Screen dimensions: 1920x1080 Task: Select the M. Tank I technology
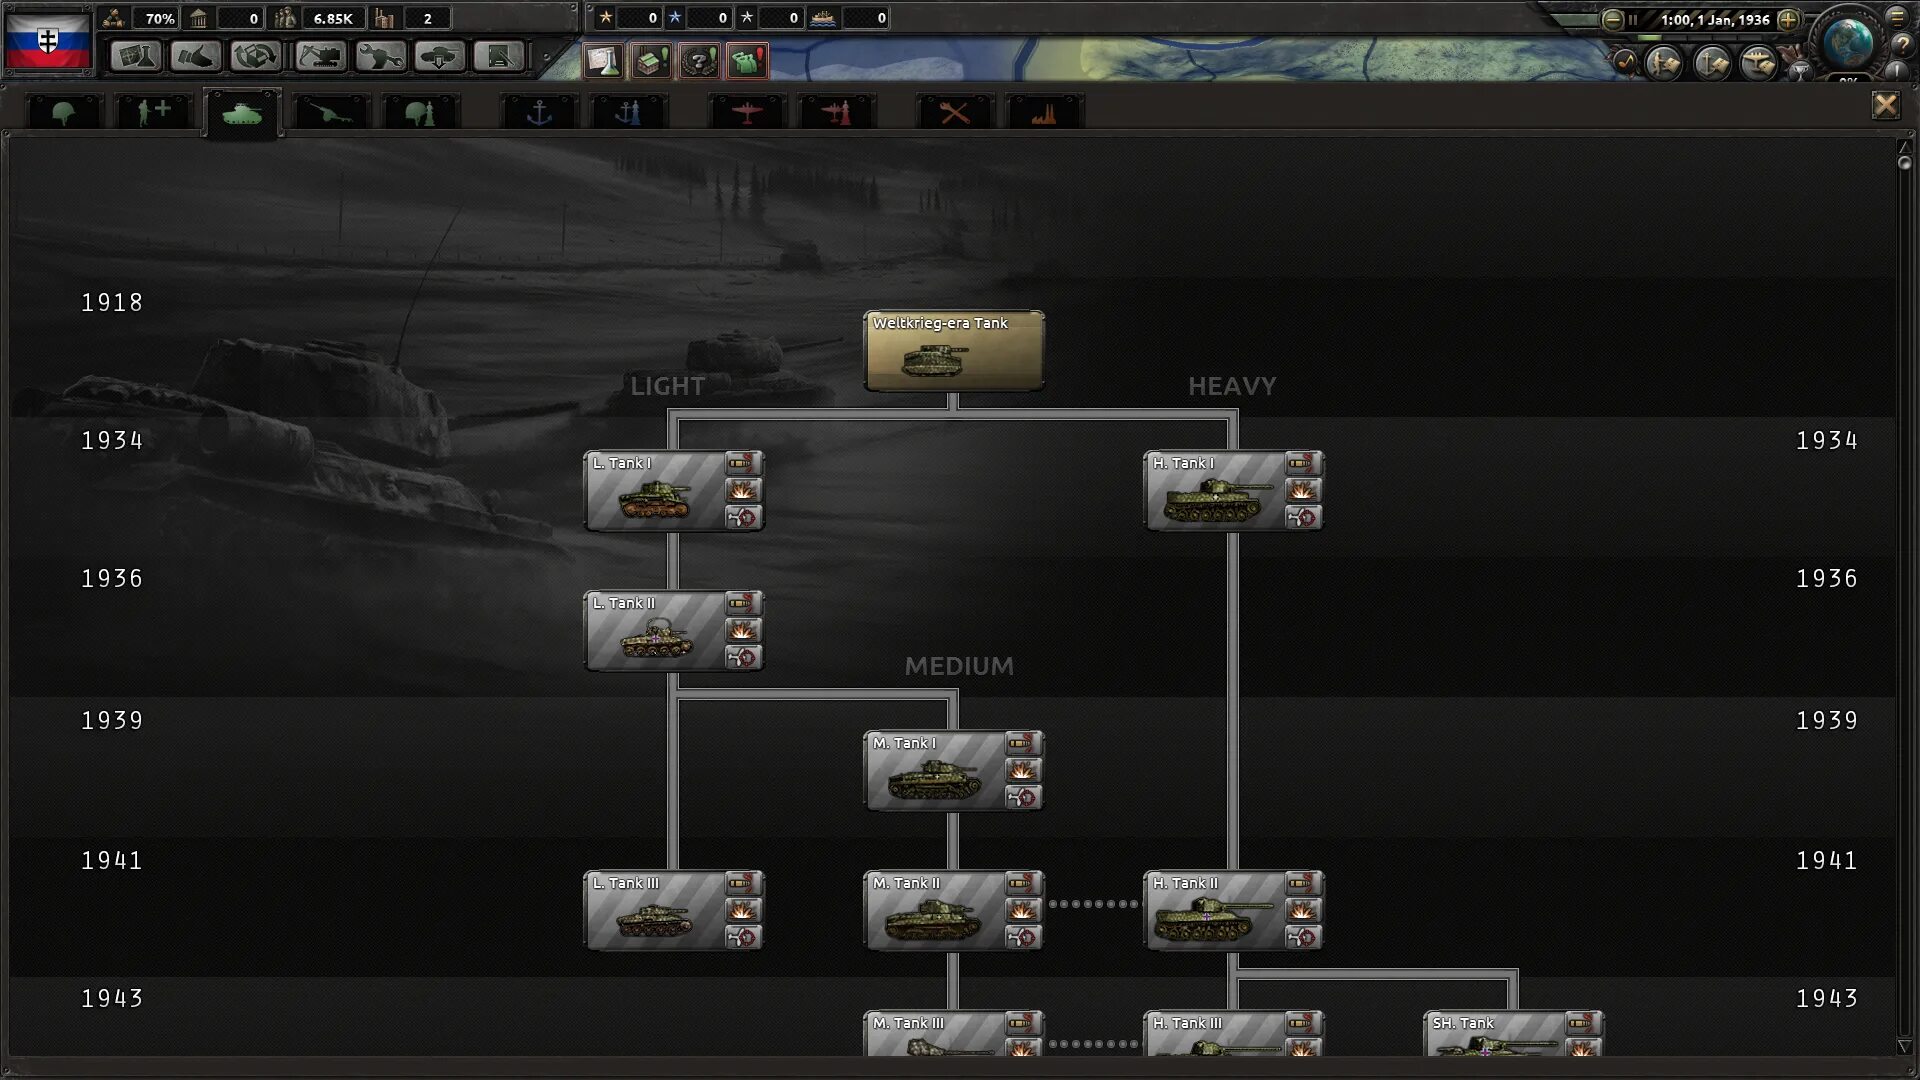(x=935, y=772)
